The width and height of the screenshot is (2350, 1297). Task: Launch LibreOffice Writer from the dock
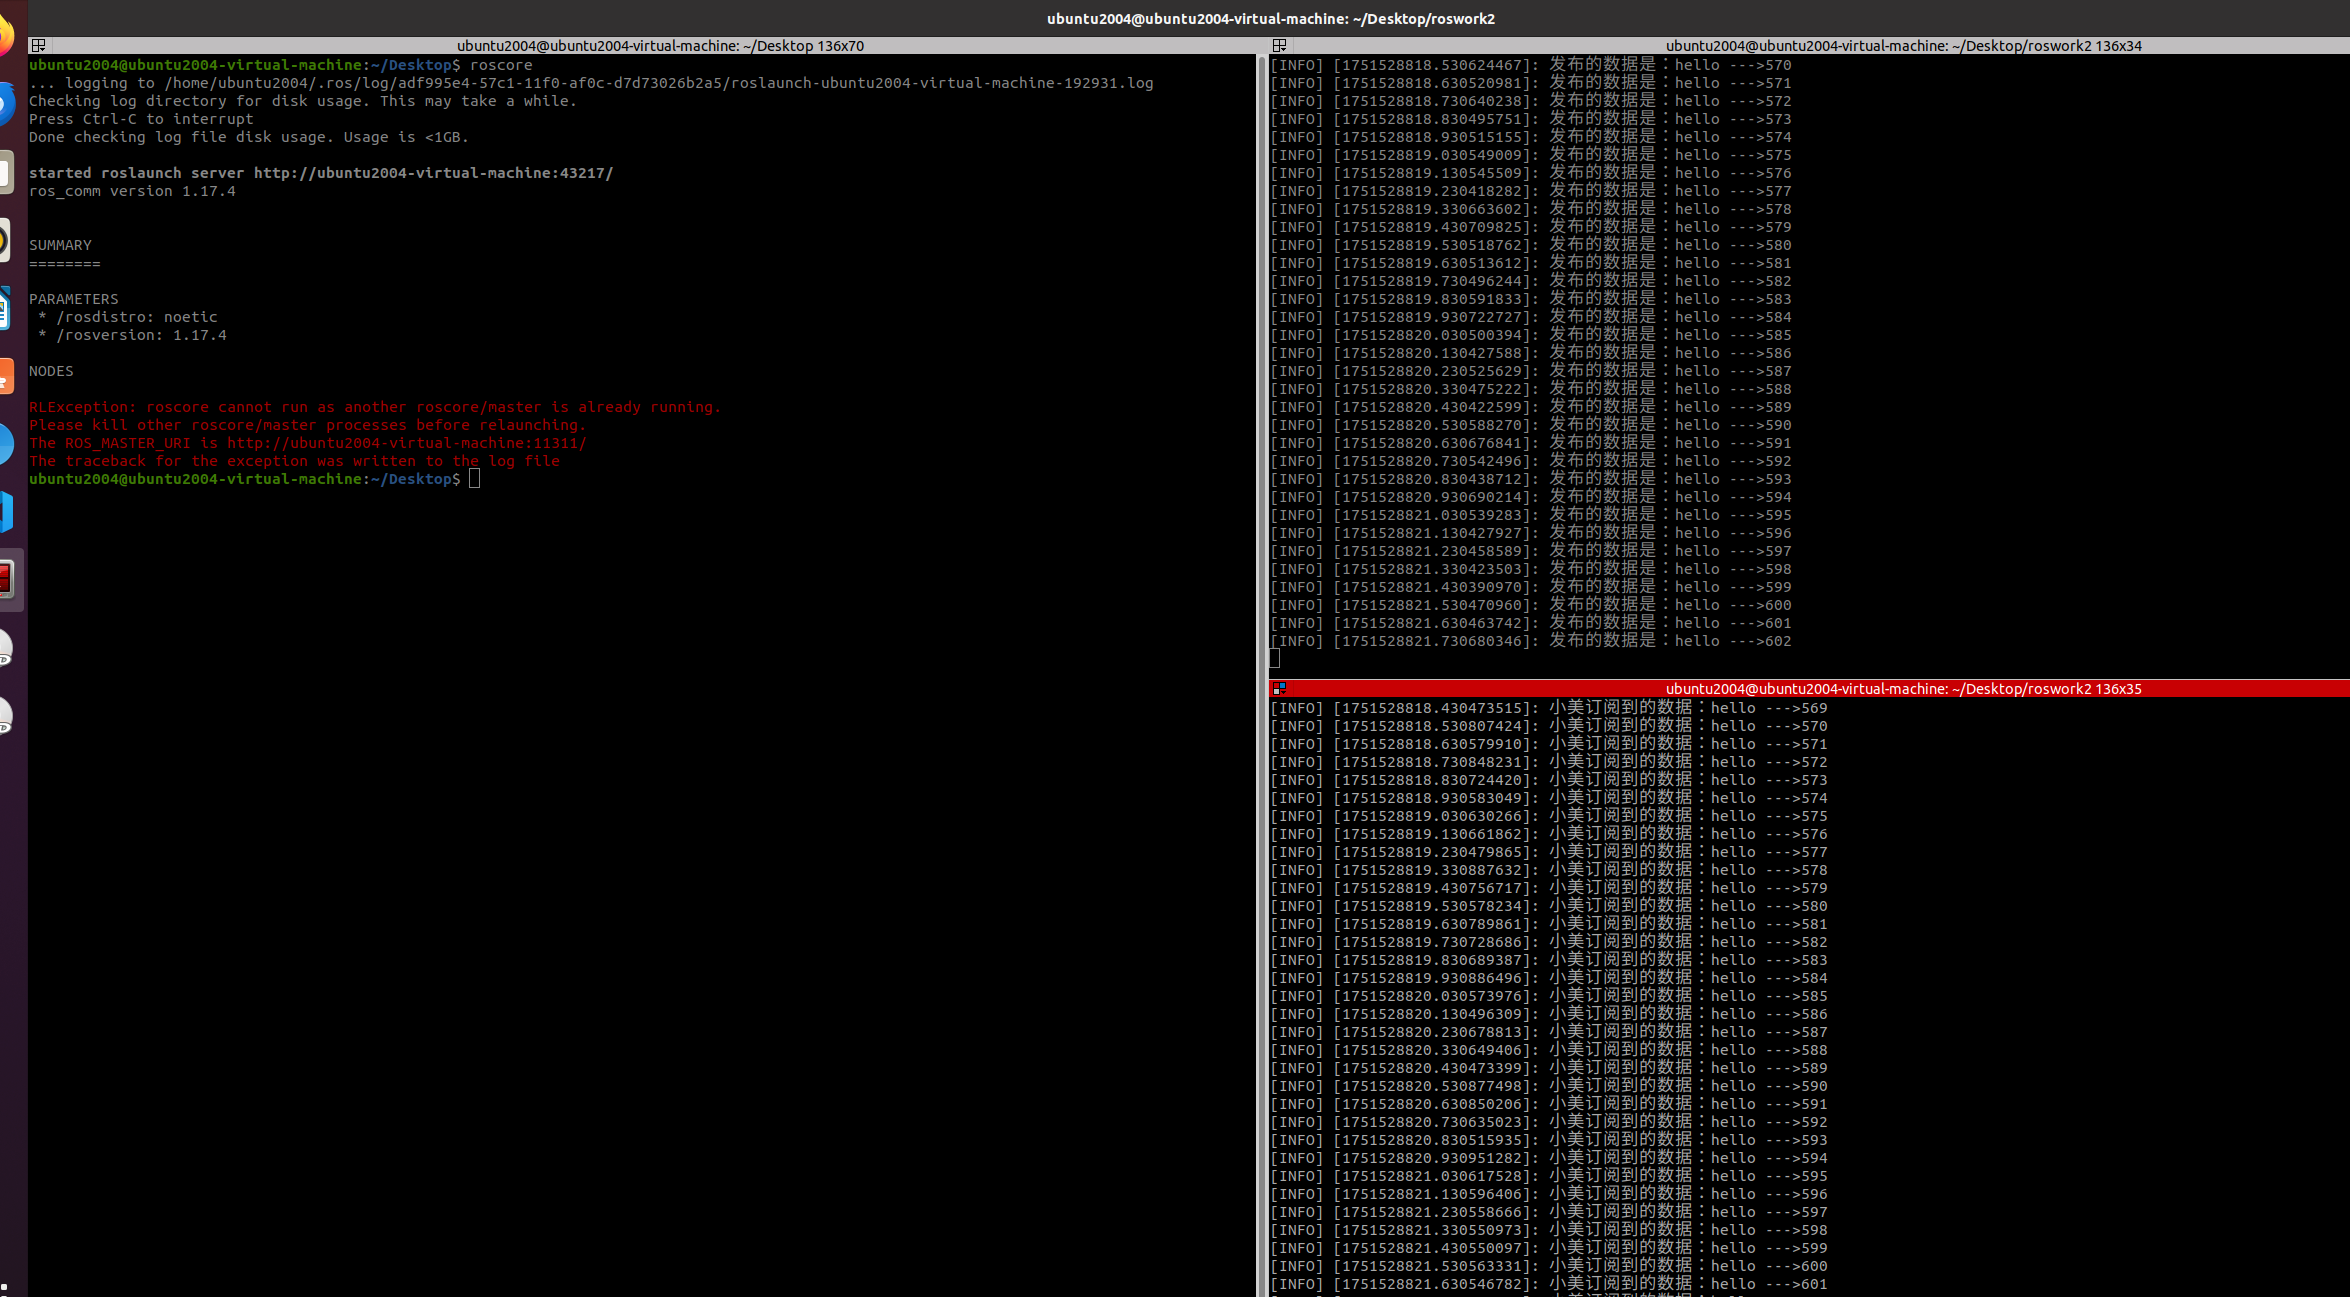(5, 308)
